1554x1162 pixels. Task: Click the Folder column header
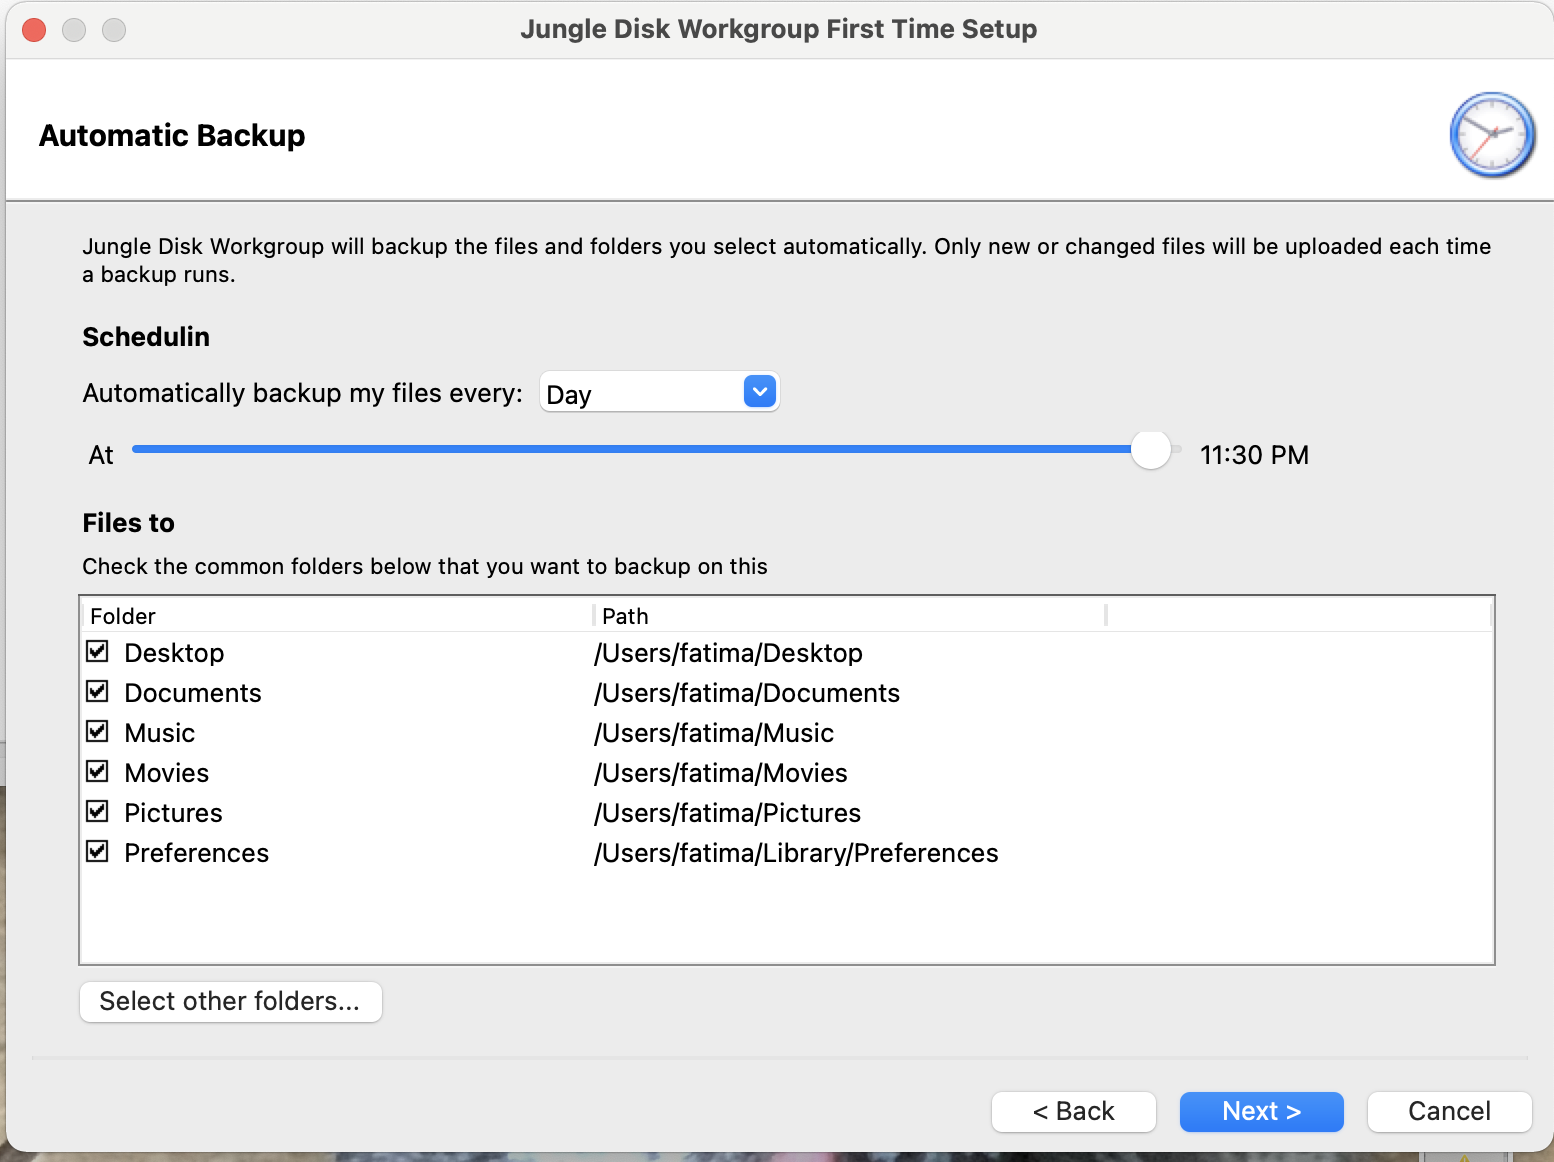click(338, 616)
